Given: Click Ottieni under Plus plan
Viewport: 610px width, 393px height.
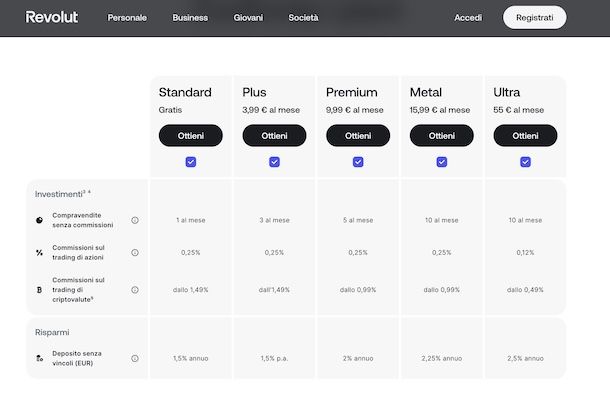Looking at the screenshot, I should (274, 135).
